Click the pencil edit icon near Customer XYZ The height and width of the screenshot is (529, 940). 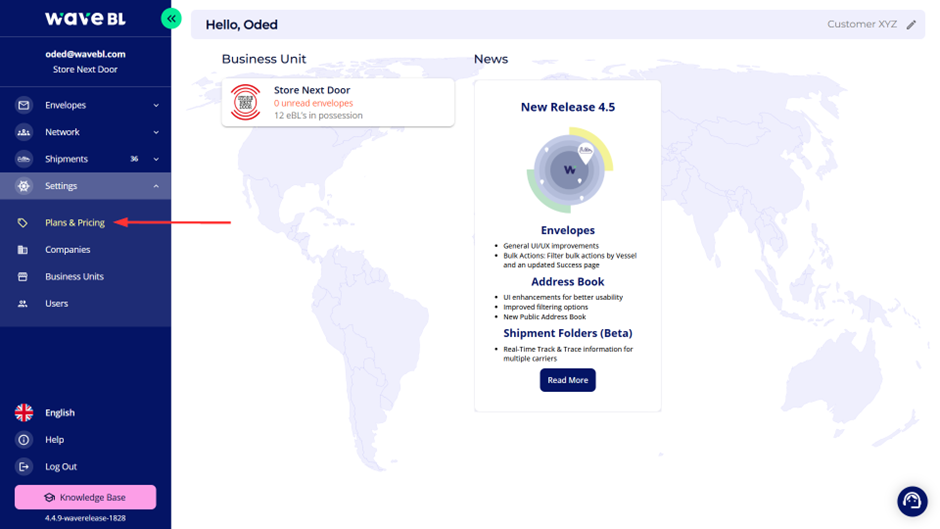click(911, 25)
